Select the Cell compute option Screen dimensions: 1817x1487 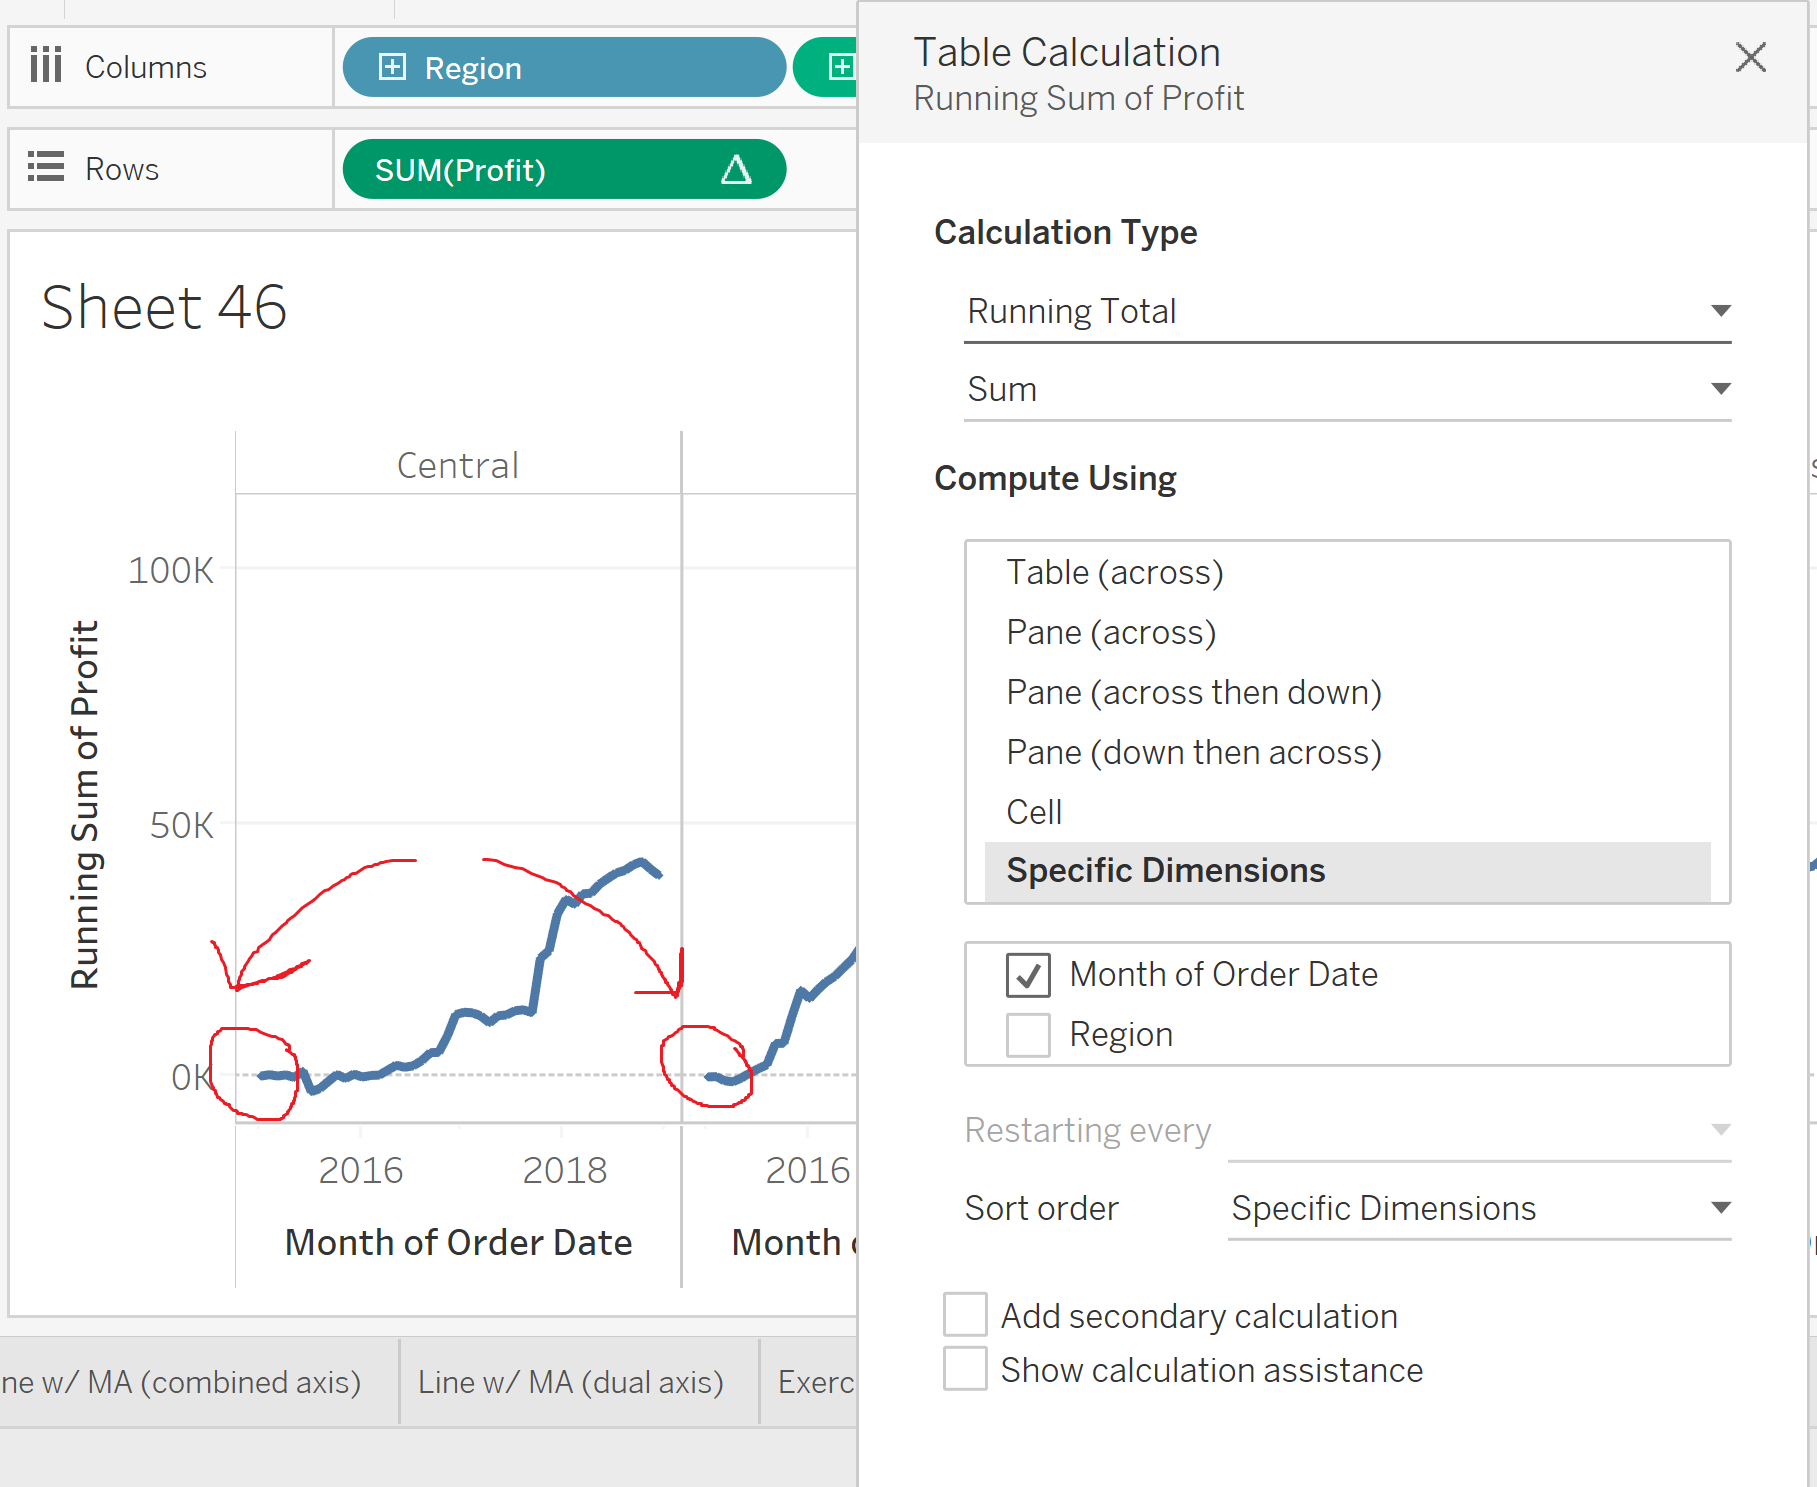[1034, 811]
